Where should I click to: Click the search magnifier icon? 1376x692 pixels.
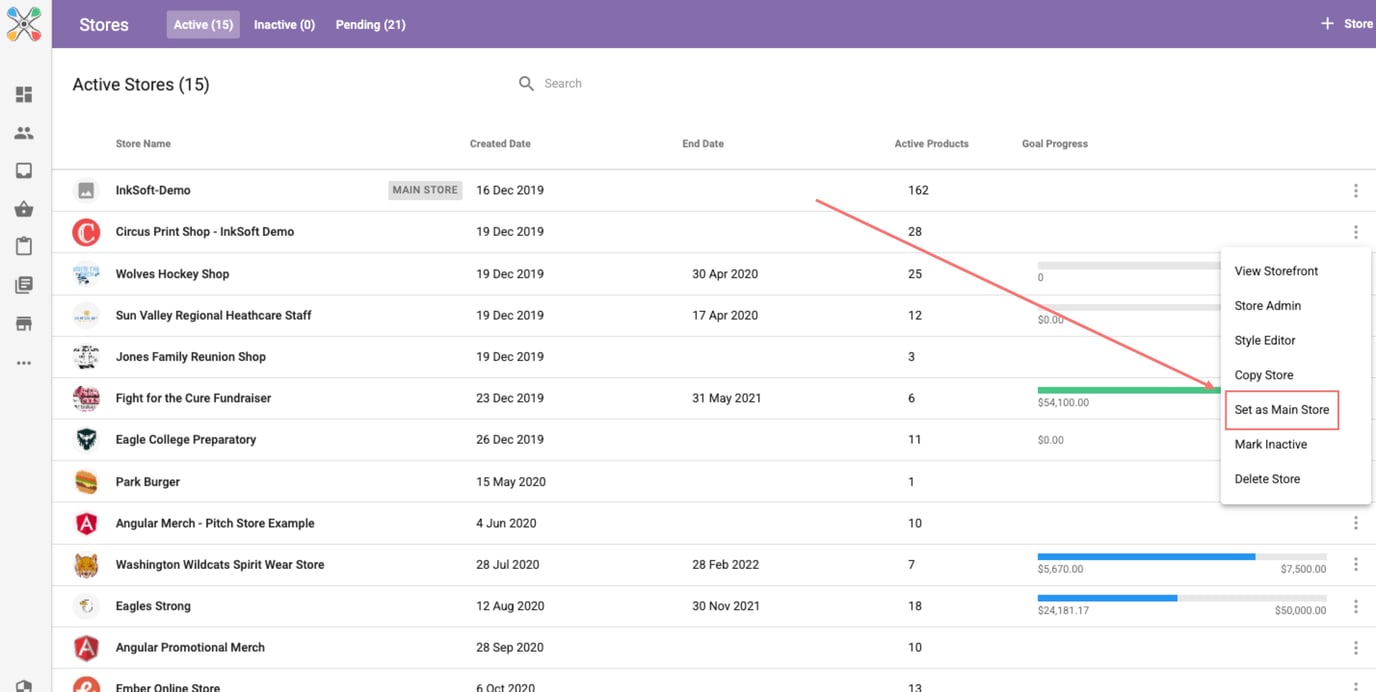tap(526, 84)
